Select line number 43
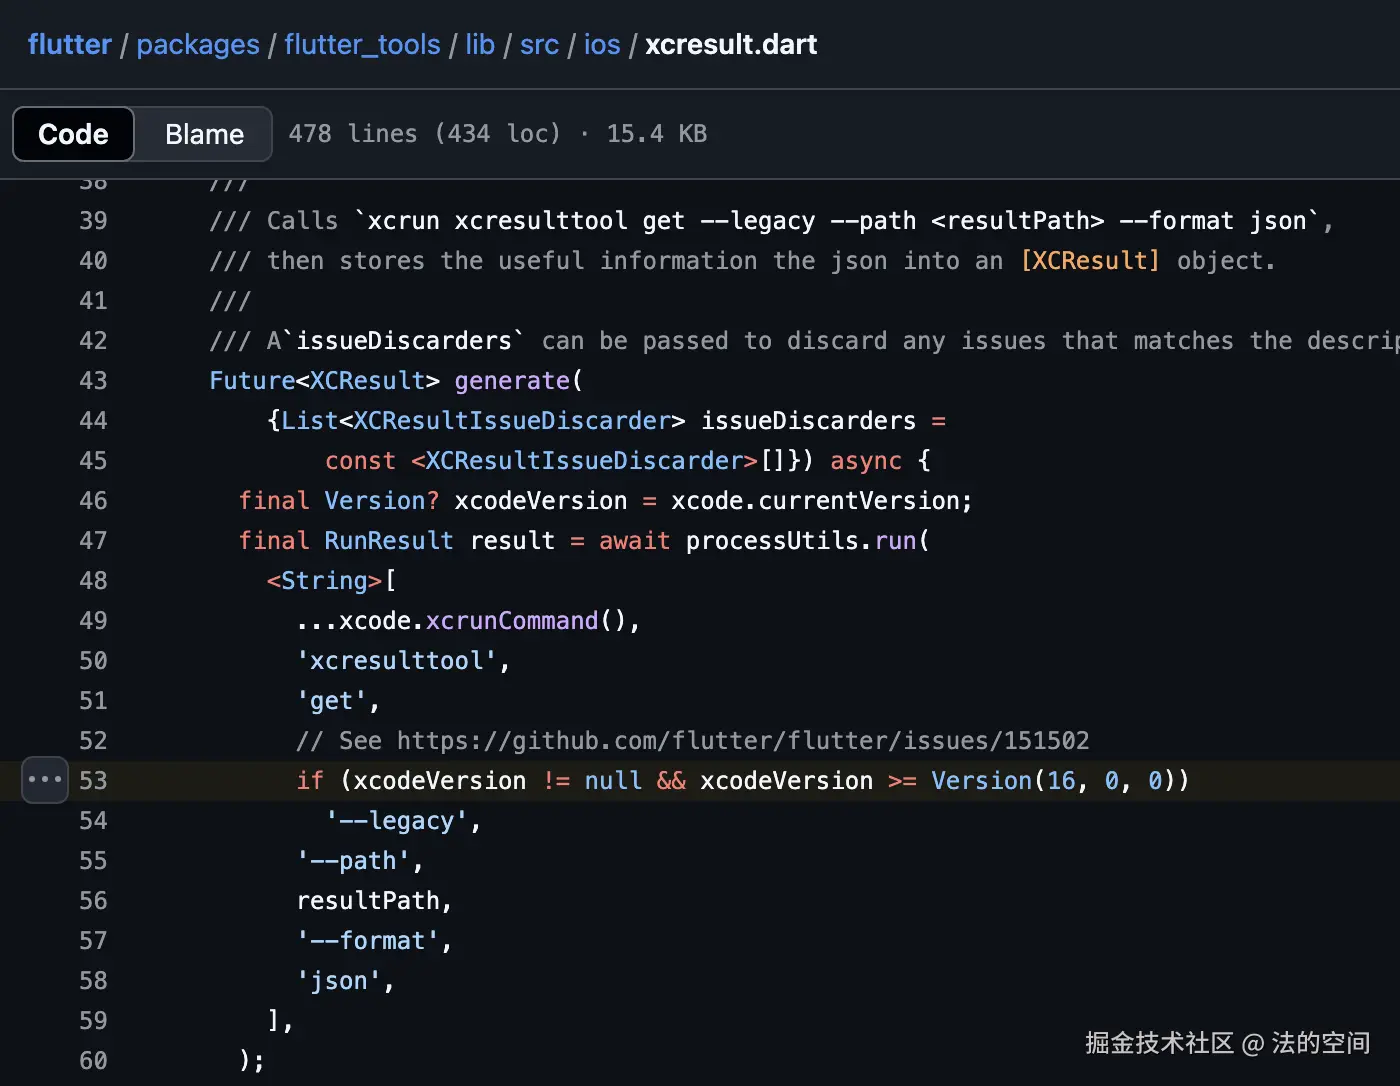1400x1086 pixels. pyautogui.click(x=93, y=381)
